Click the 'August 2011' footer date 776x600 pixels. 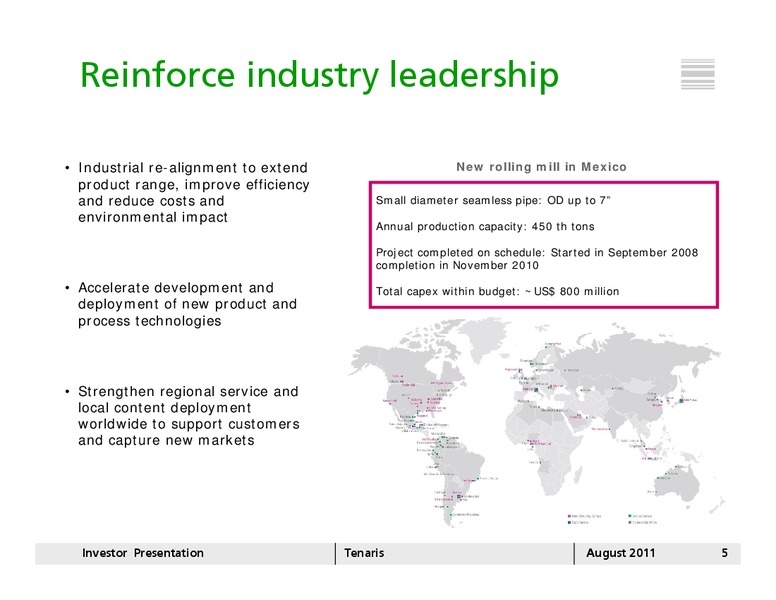(x=620, y=553)
